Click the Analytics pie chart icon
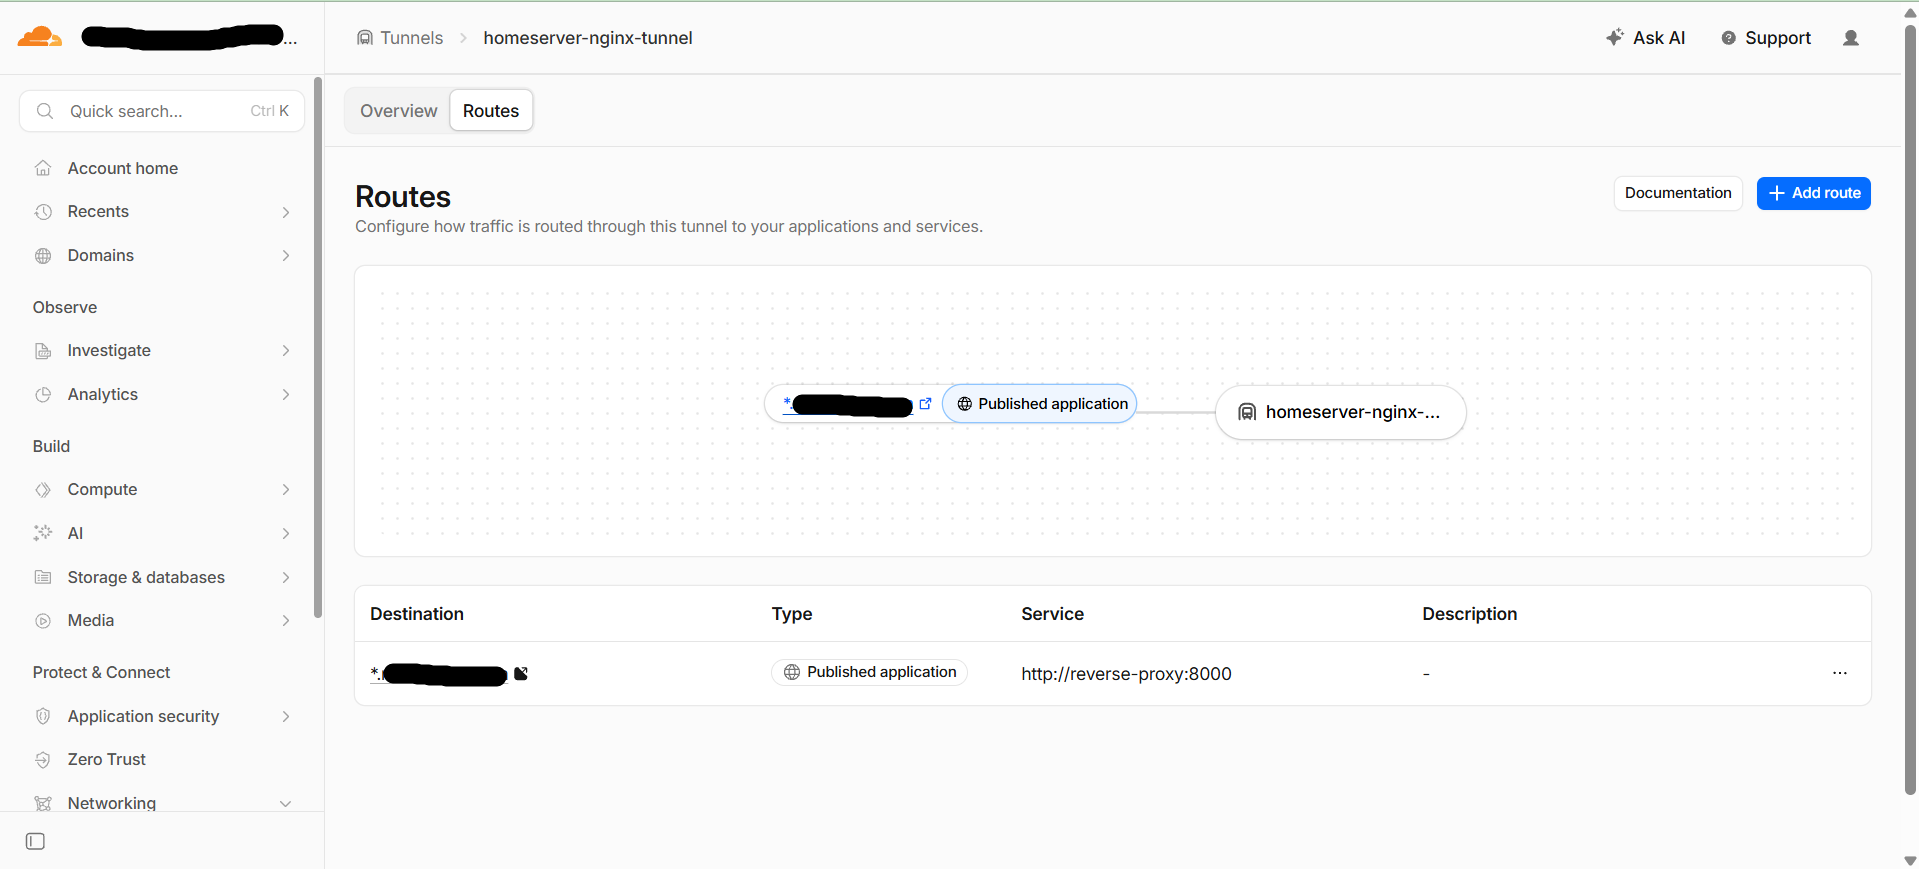 [x=43, y=395]
